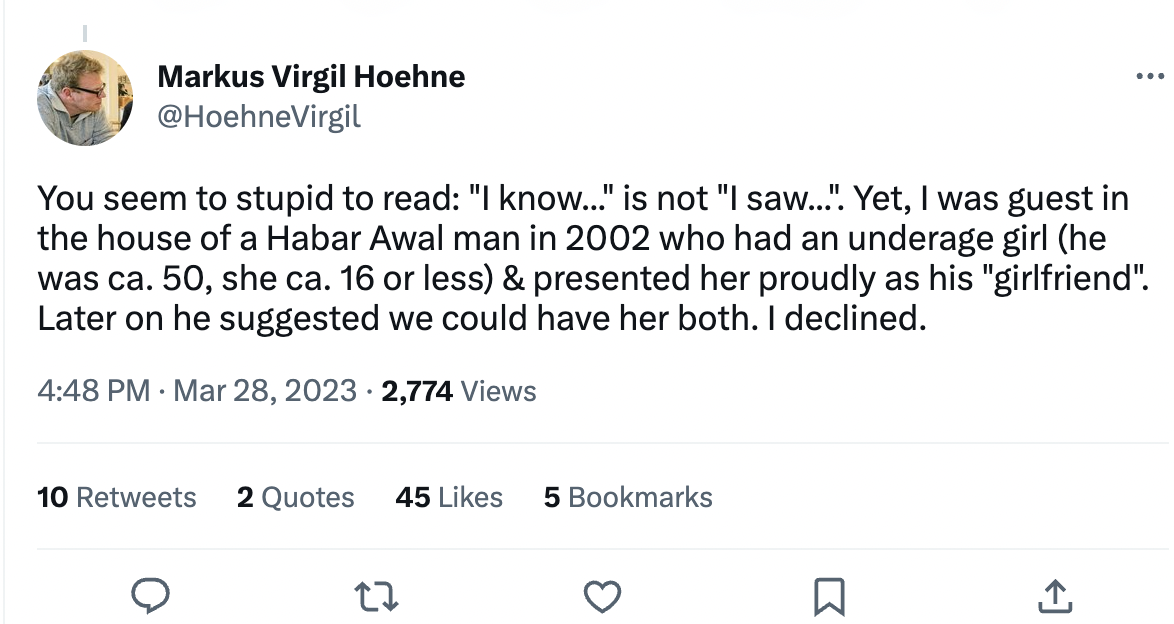This screenshot has height=624, width=1174.
Task: Visit the @HoehneVirgil handle link
Action: tap(259, 117)
